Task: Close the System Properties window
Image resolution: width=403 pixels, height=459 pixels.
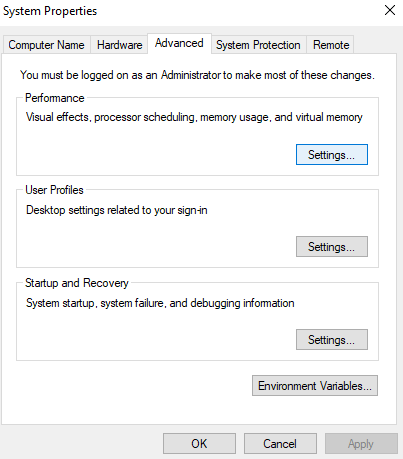Action: pos(390,10)
